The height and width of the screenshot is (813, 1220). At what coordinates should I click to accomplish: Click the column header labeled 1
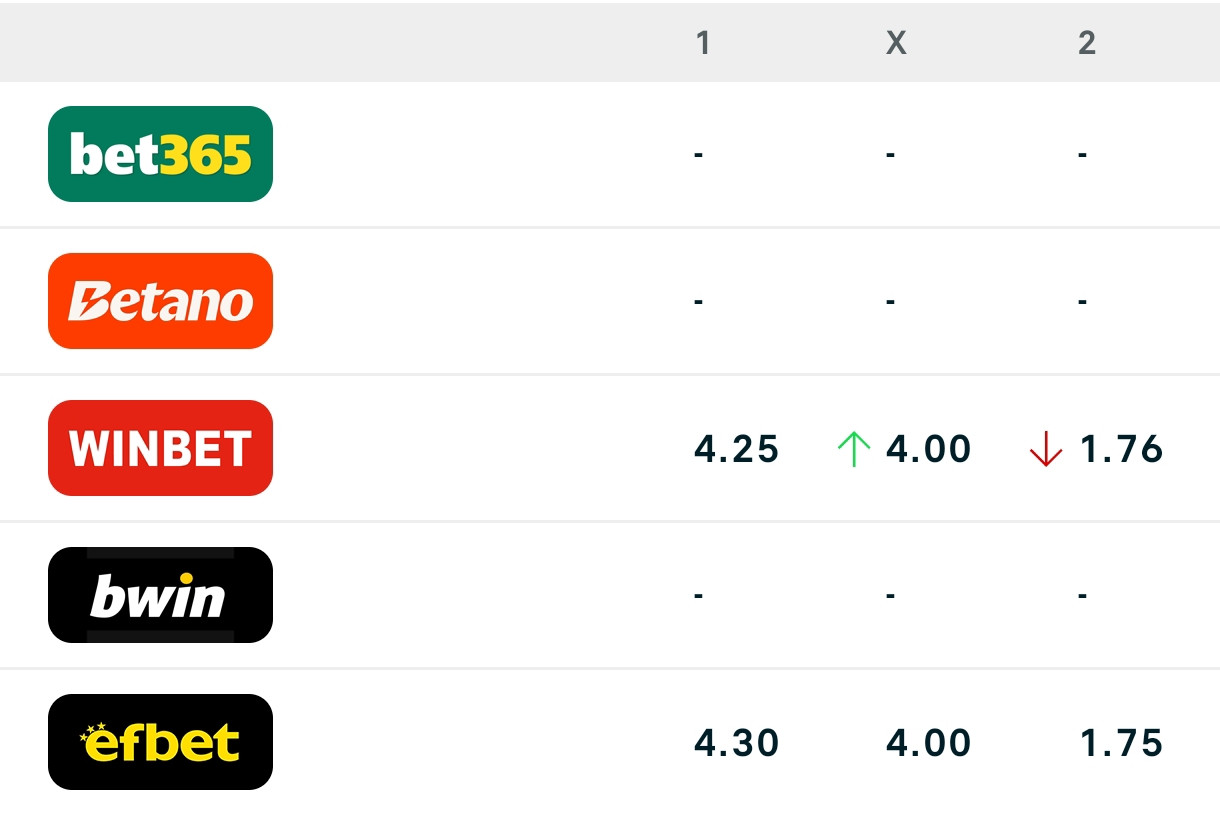pos(703,42)
